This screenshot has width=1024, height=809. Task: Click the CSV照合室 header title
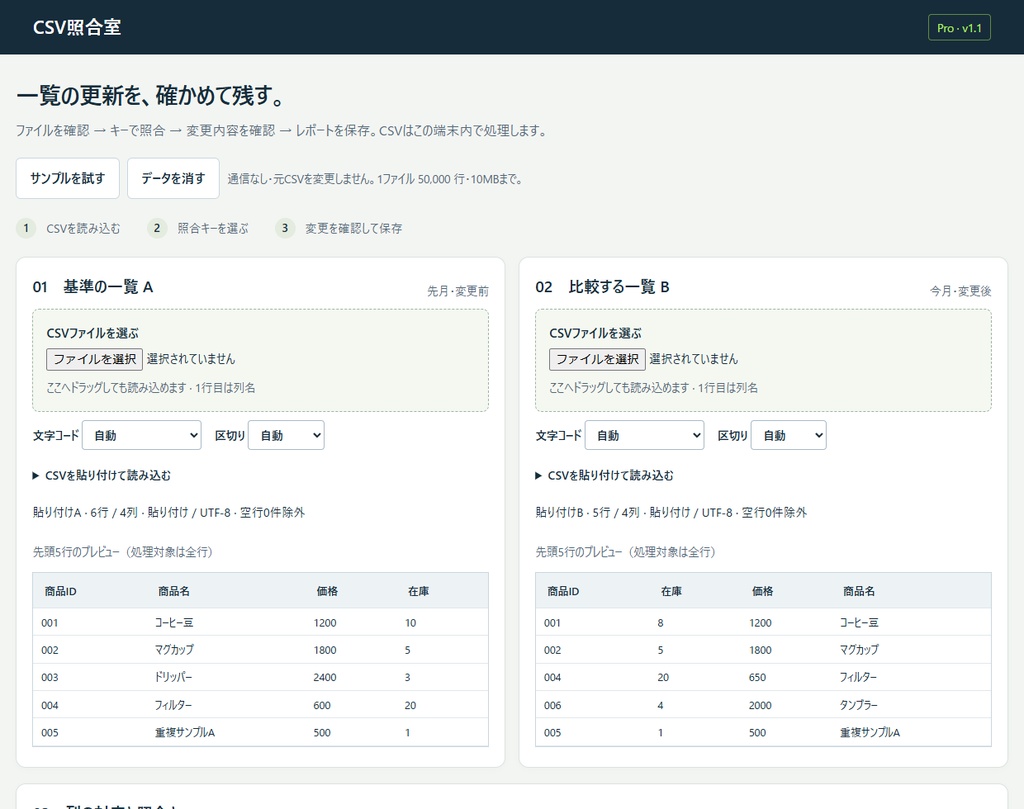(76, 27)
